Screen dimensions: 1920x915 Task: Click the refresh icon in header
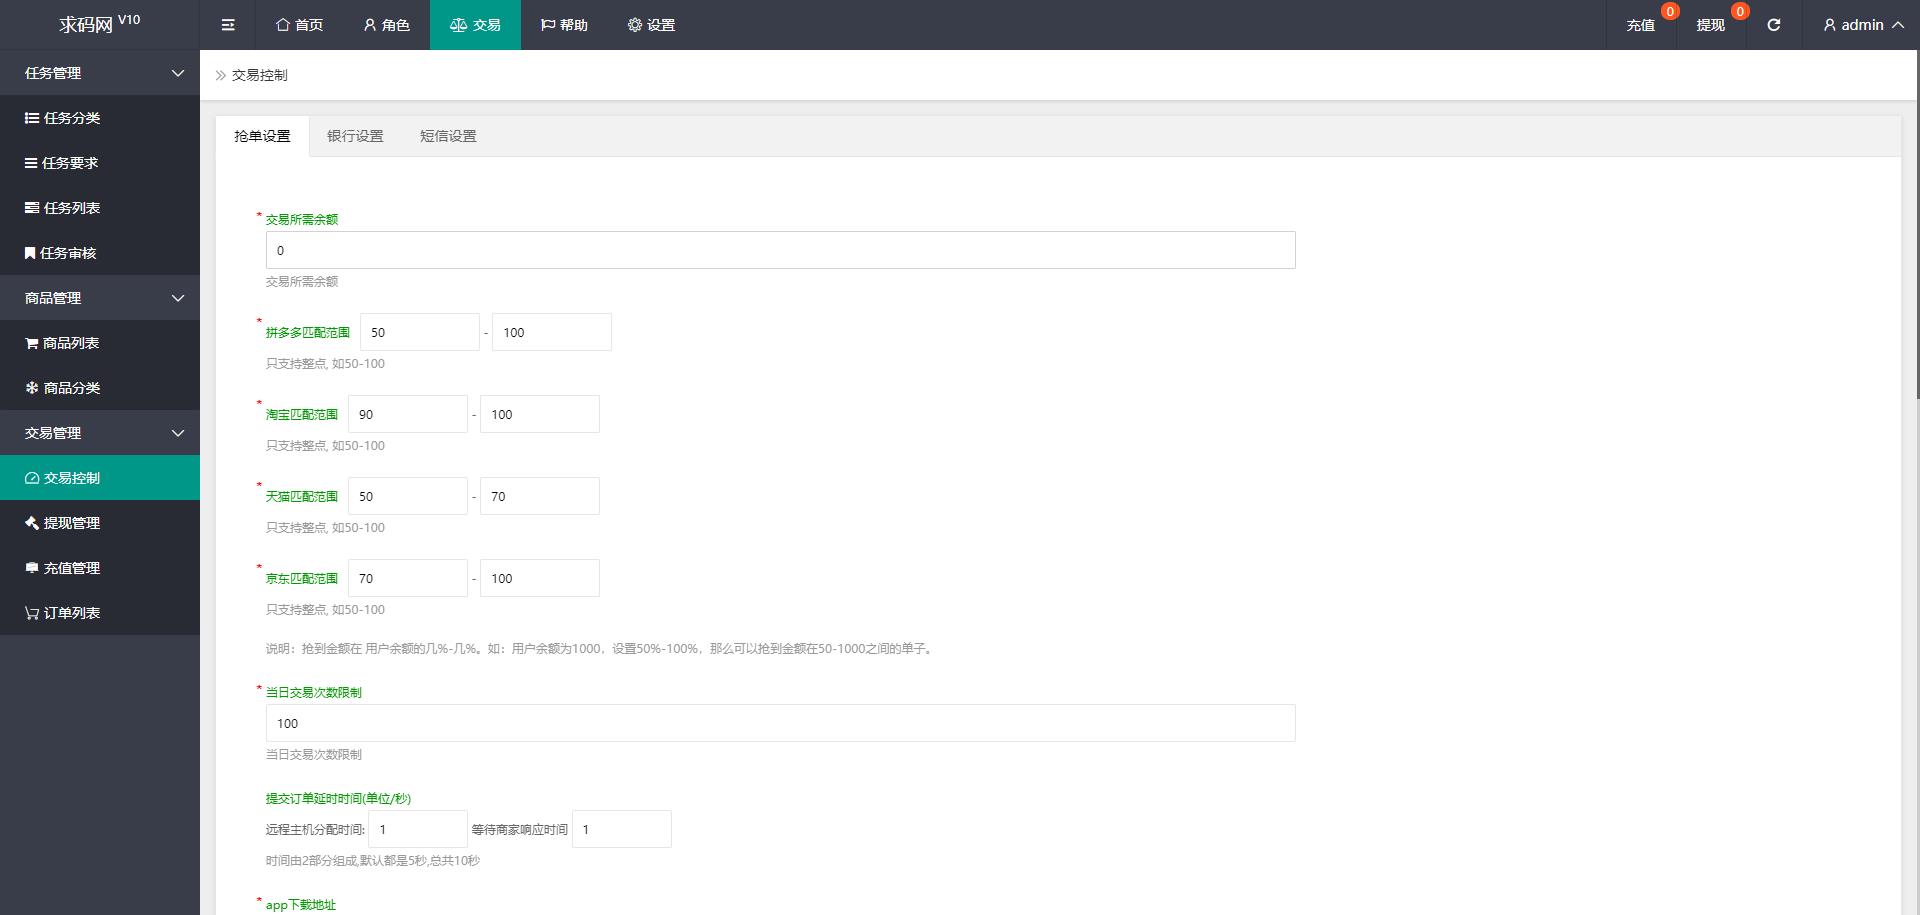click(1774, 25)
